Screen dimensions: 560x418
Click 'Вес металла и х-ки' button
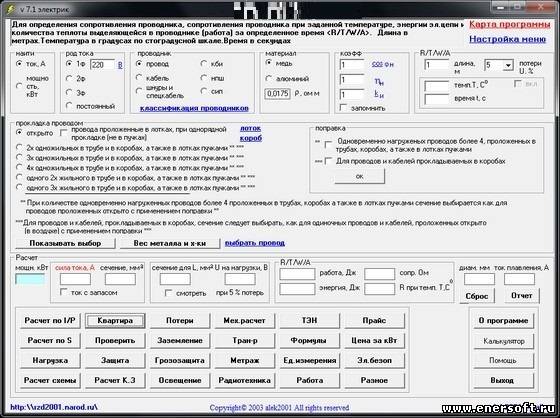(x=170, y=243)
